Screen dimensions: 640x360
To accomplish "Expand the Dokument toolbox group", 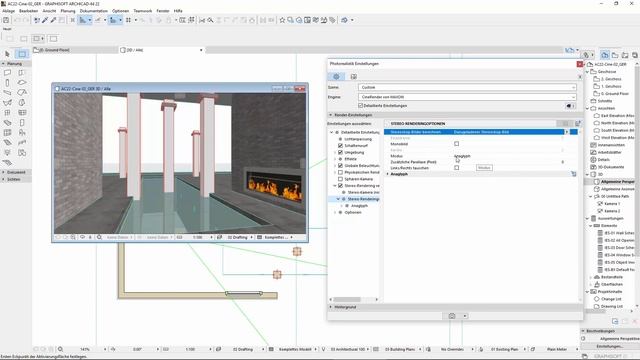I will pos(16,172).
